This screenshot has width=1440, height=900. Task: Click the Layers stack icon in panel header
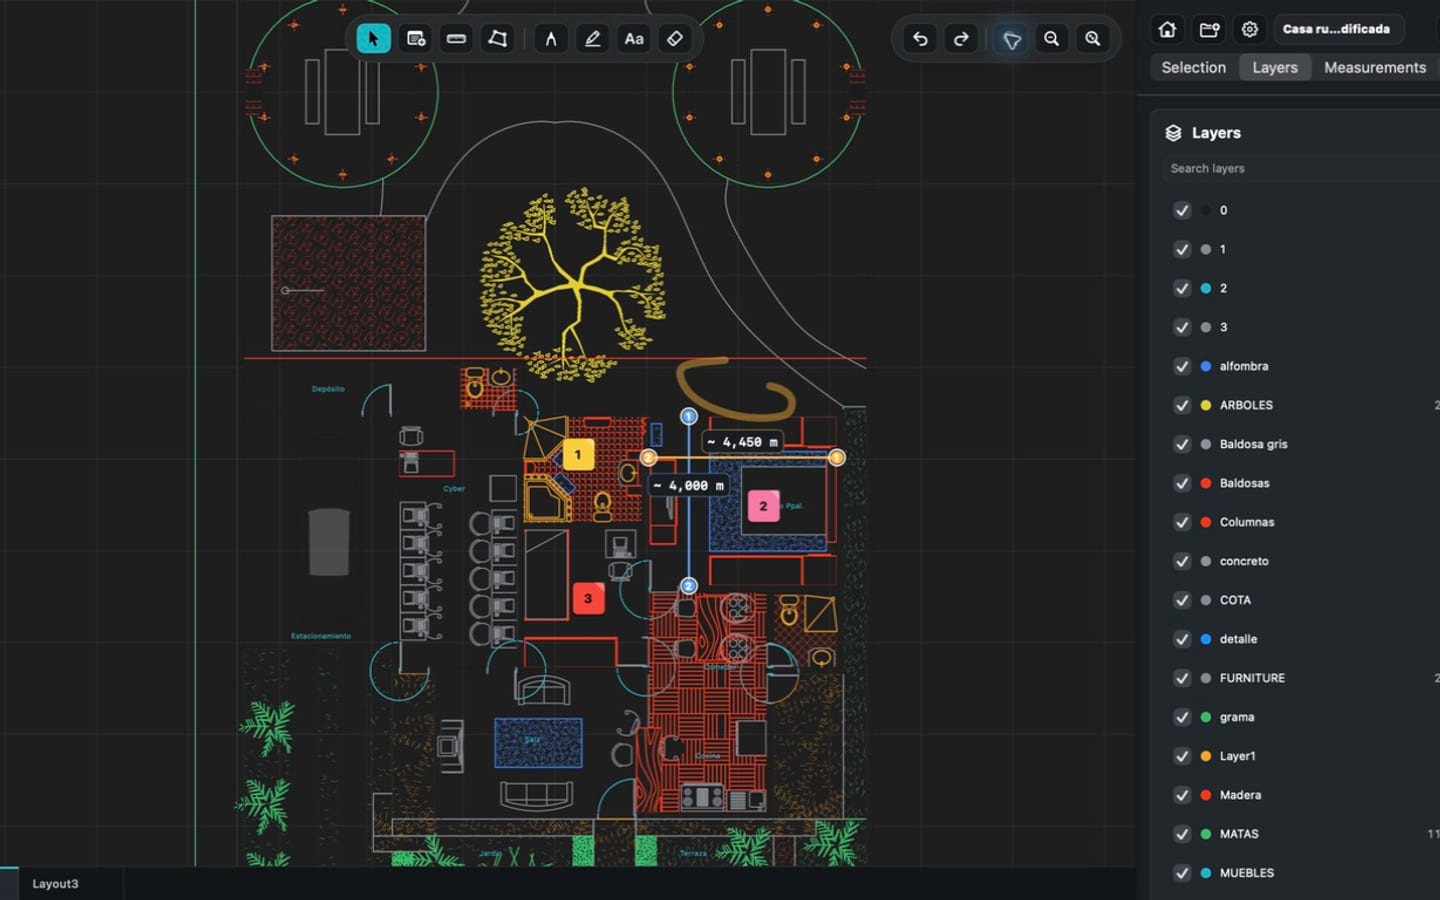click(1174, 133)
